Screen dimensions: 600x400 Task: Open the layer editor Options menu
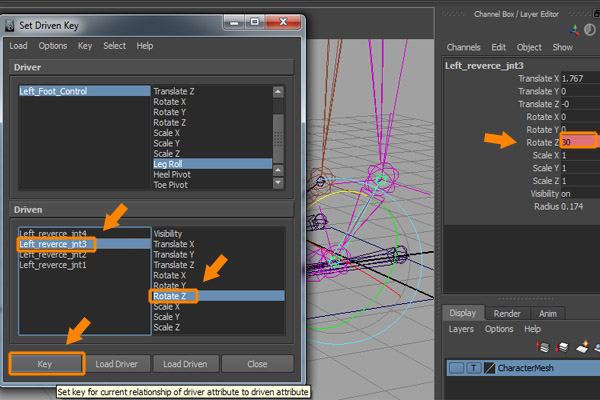coord(499,328)
